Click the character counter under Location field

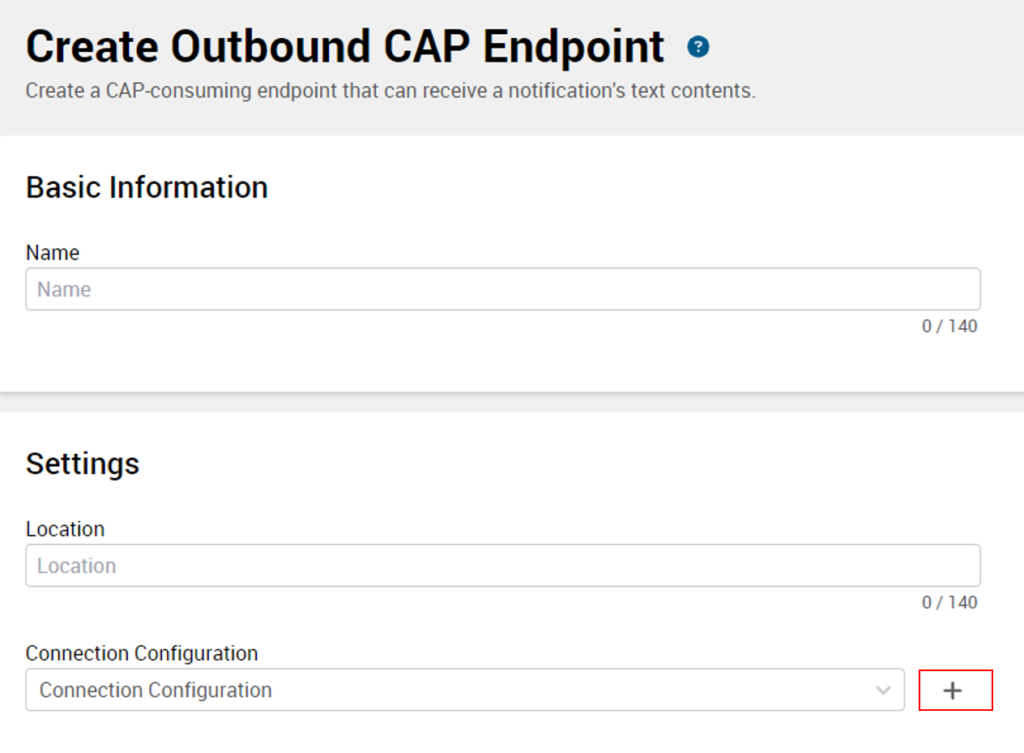tap(950, 602)
